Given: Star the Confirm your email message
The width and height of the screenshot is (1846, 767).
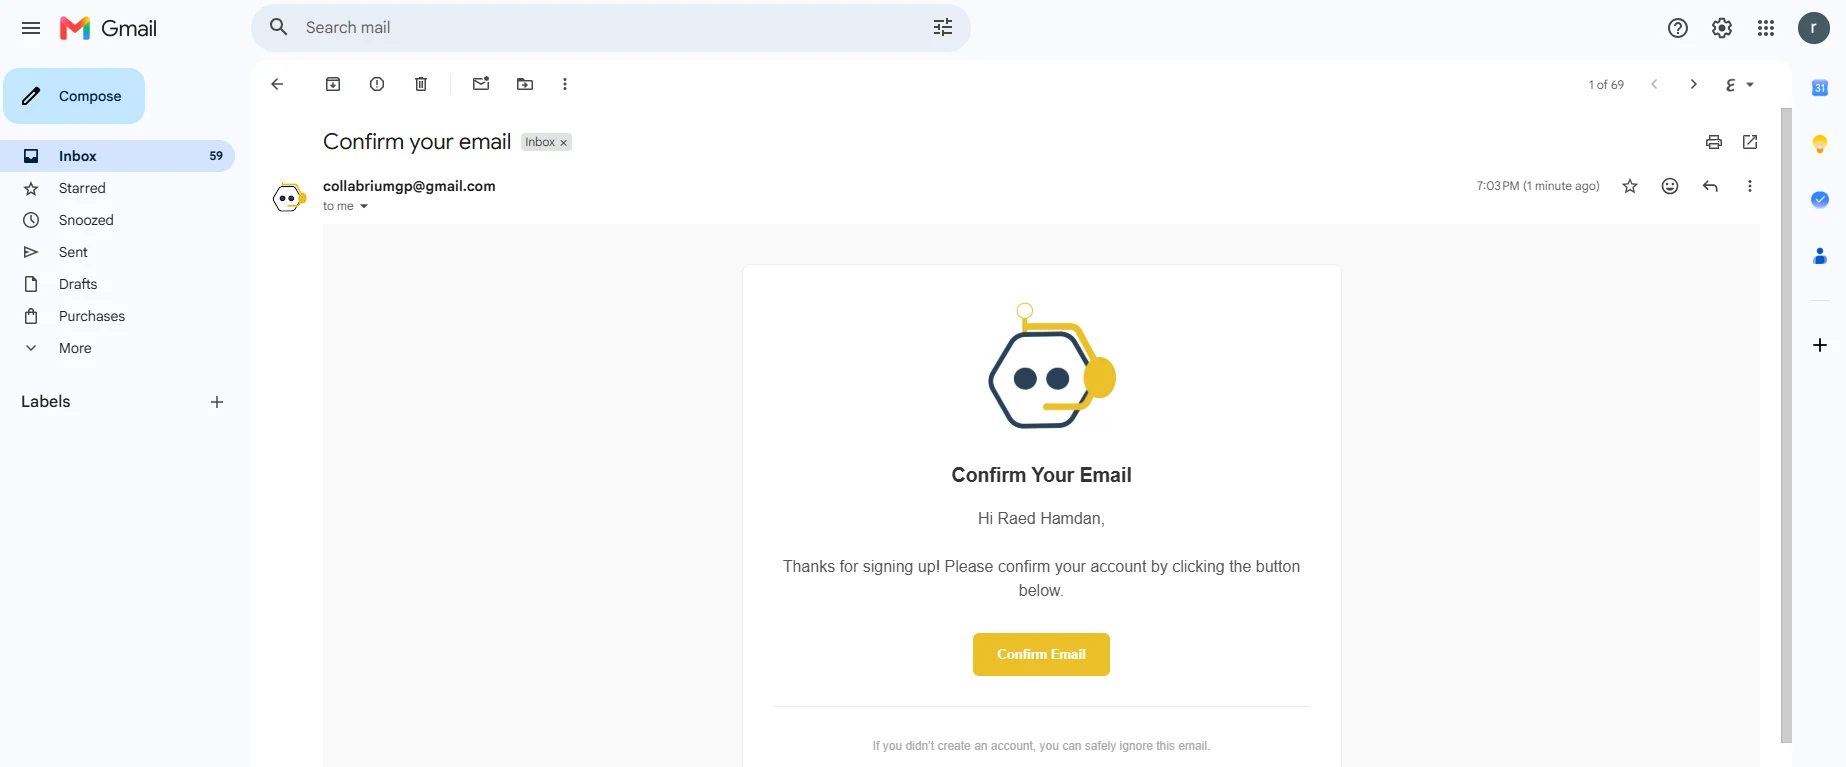Looking at the screenshot, I should tap(1630, 186).
